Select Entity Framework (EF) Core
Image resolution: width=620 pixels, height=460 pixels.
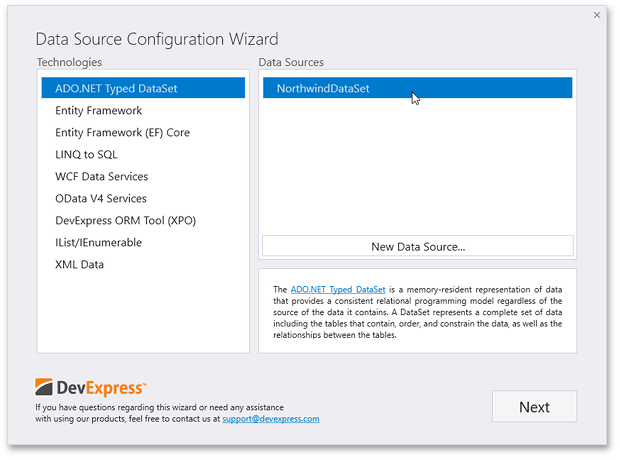click(143, 133)
